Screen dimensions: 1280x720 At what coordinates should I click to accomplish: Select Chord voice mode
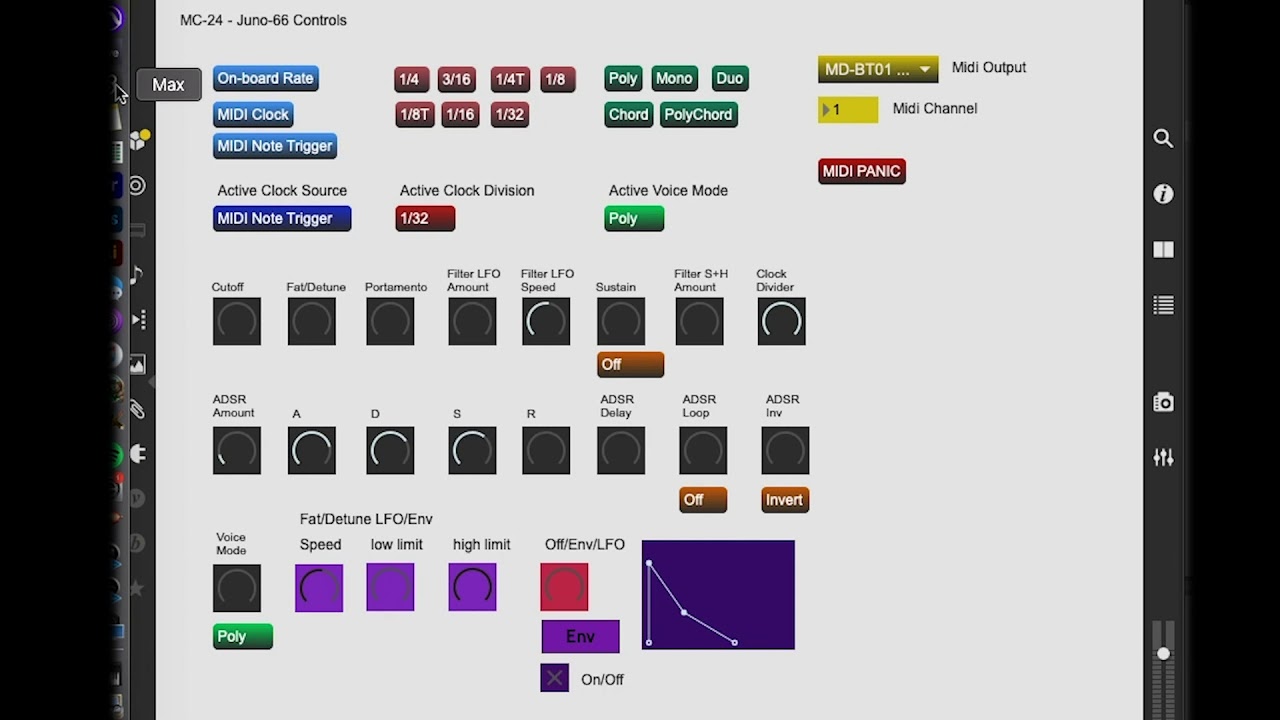pos(628,114)
